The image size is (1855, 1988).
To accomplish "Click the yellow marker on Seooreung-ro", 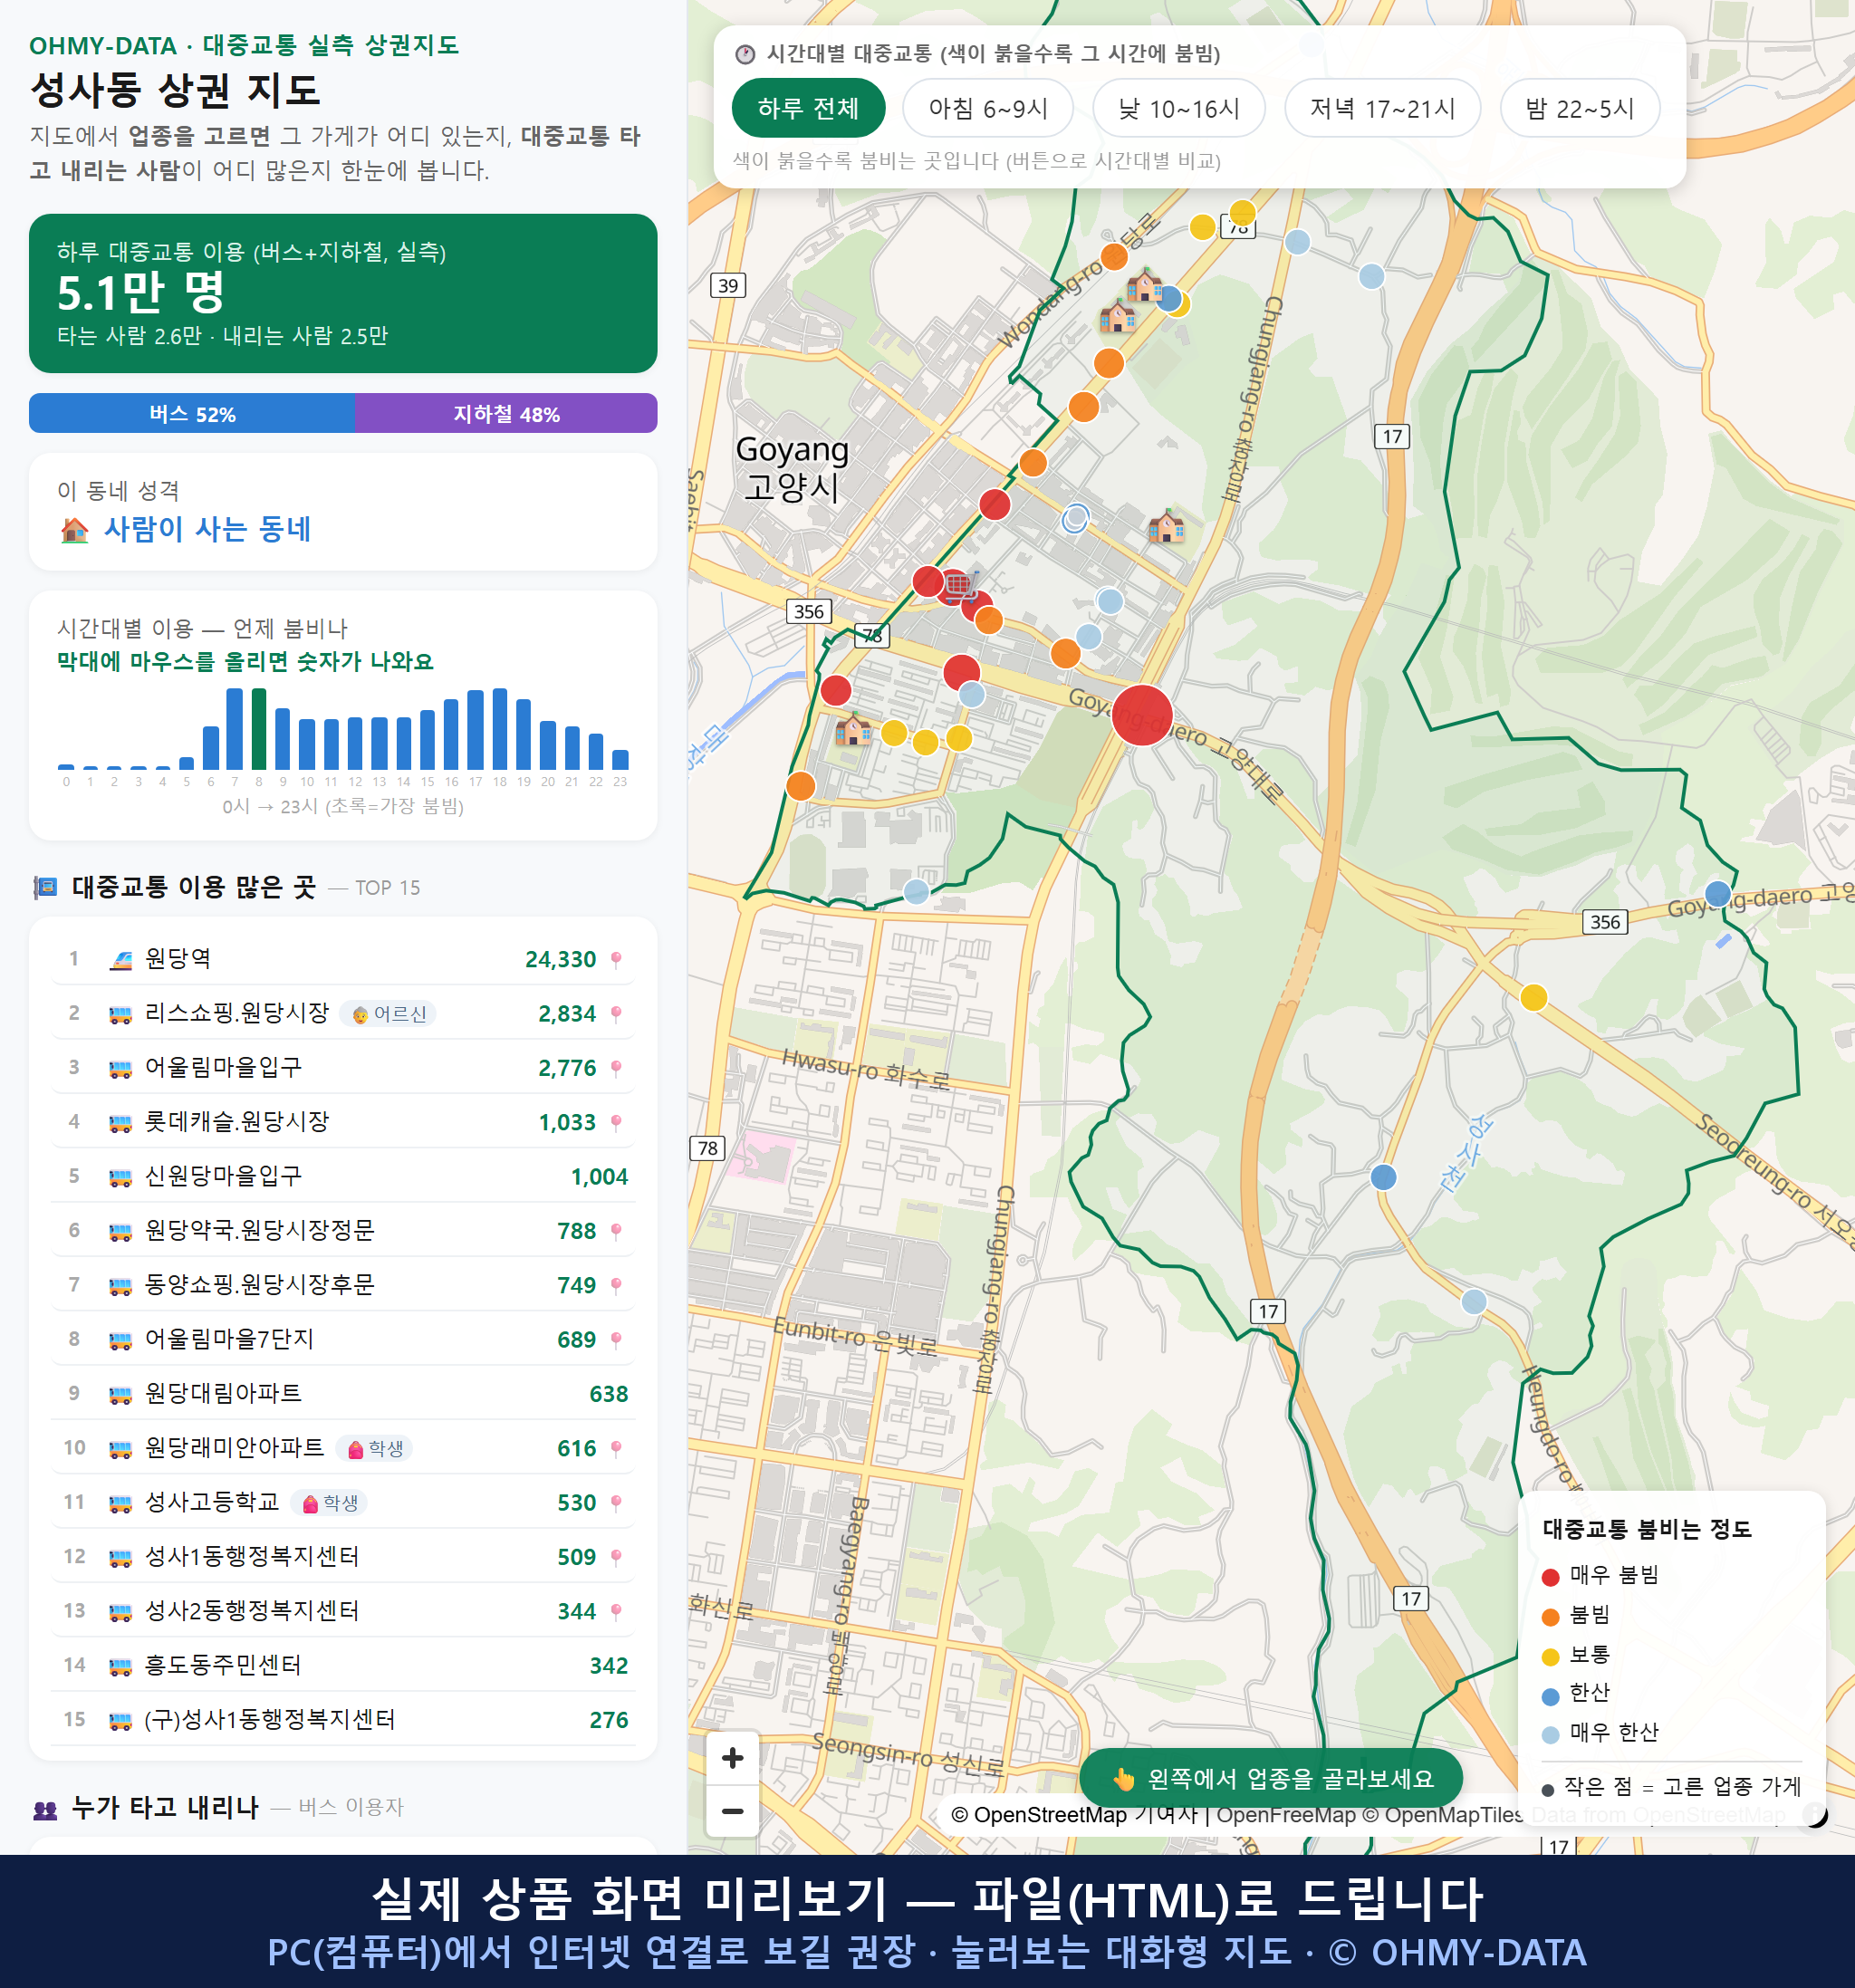I will click(1533, 997).
